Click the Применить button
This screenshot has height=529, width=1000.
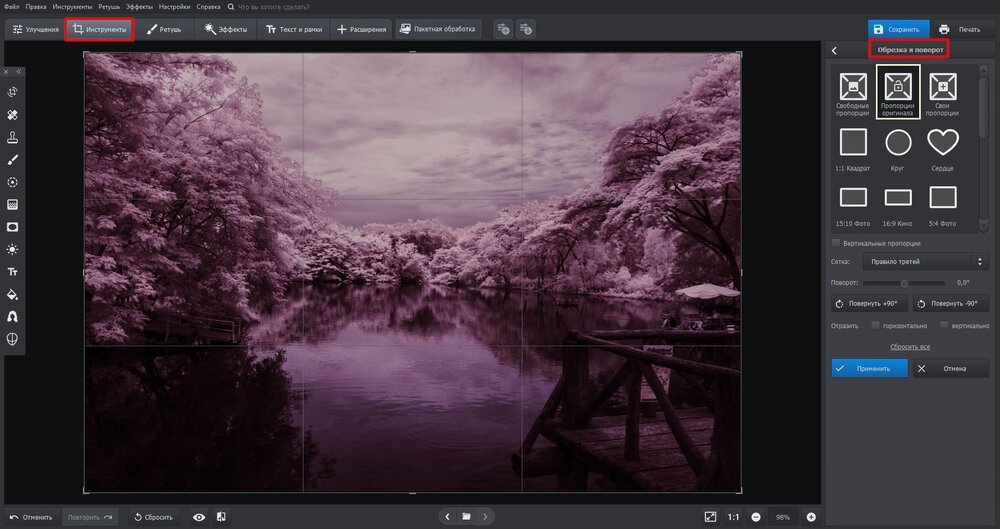pyautogui.click(x=869, y=368)
